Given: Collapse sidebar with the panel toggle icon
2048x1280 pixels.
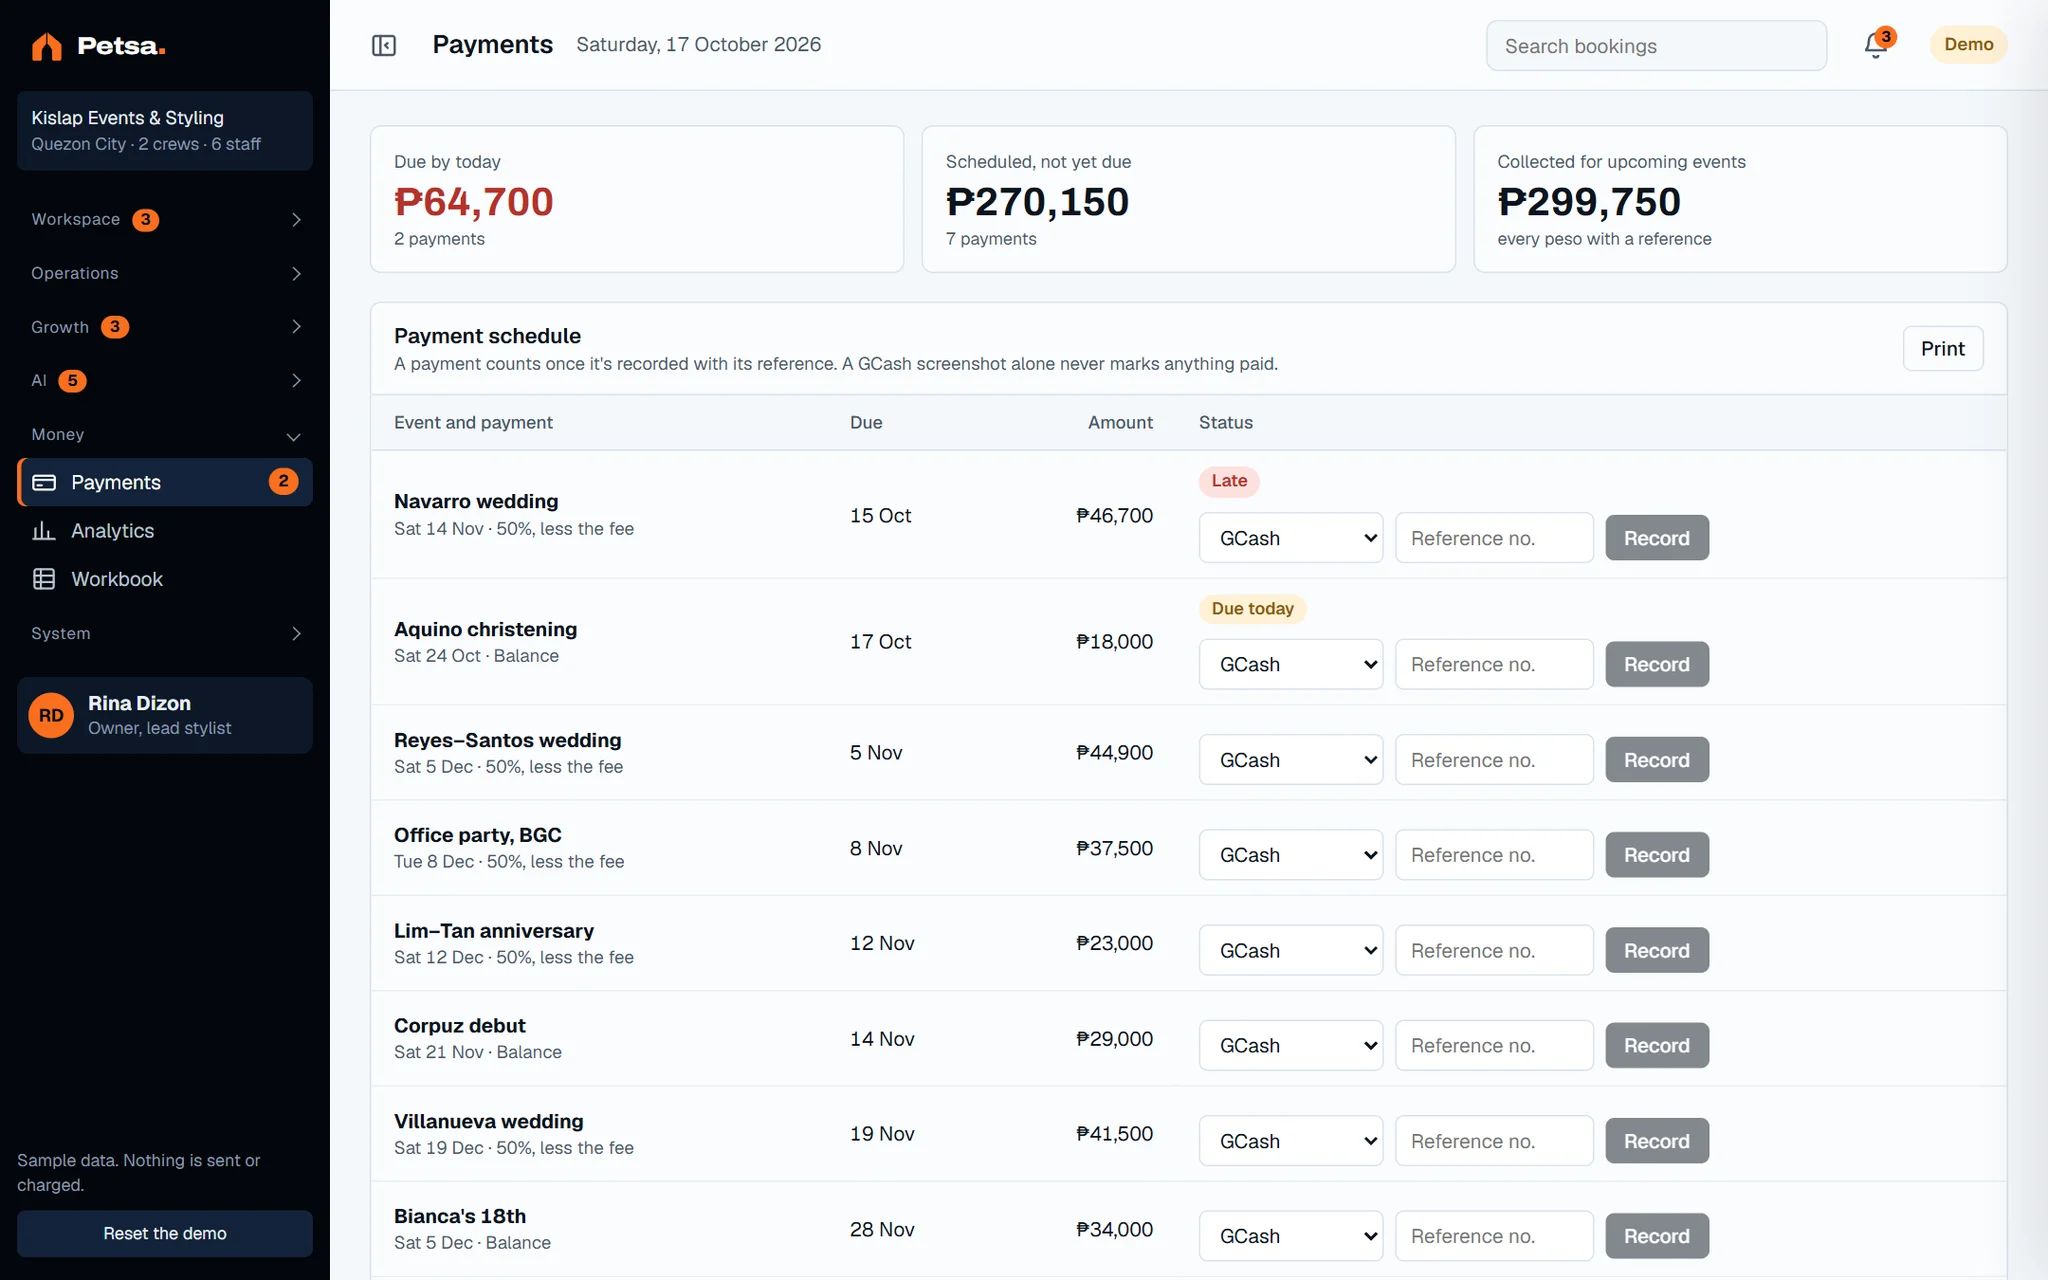Looking at the screenshot, I should [x=384, y=45].
